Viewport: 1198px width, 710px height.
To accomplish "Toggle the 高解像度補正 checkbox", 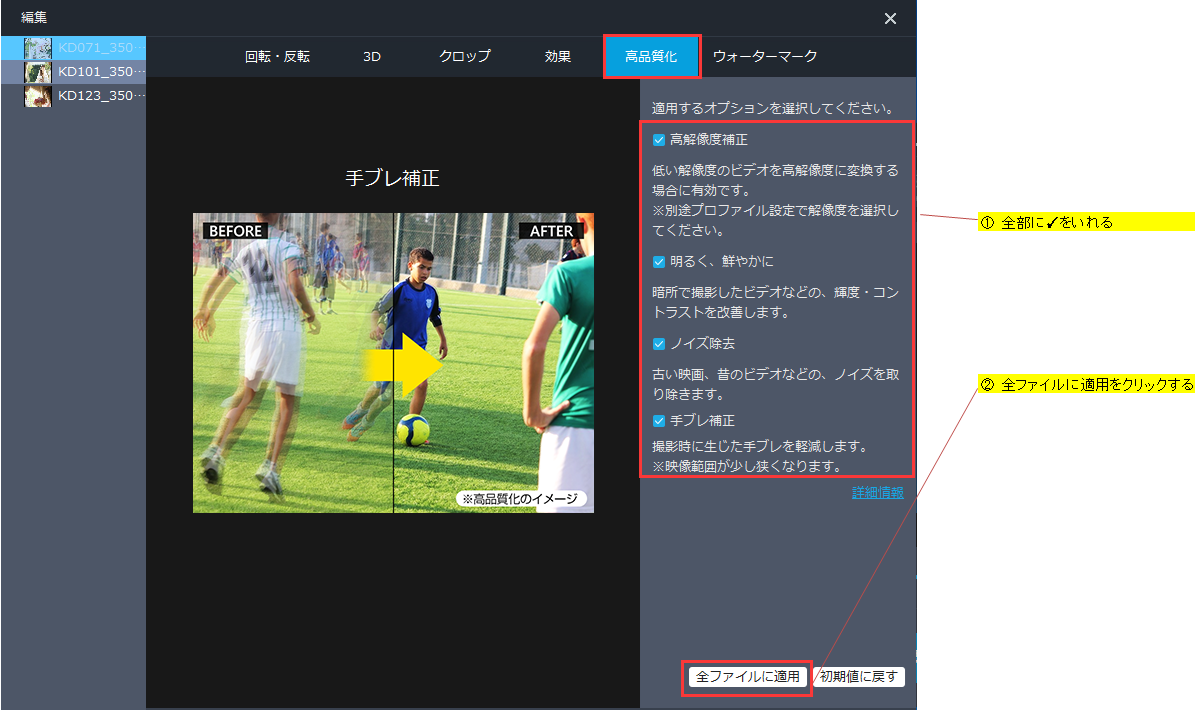I will coord(659,140).
